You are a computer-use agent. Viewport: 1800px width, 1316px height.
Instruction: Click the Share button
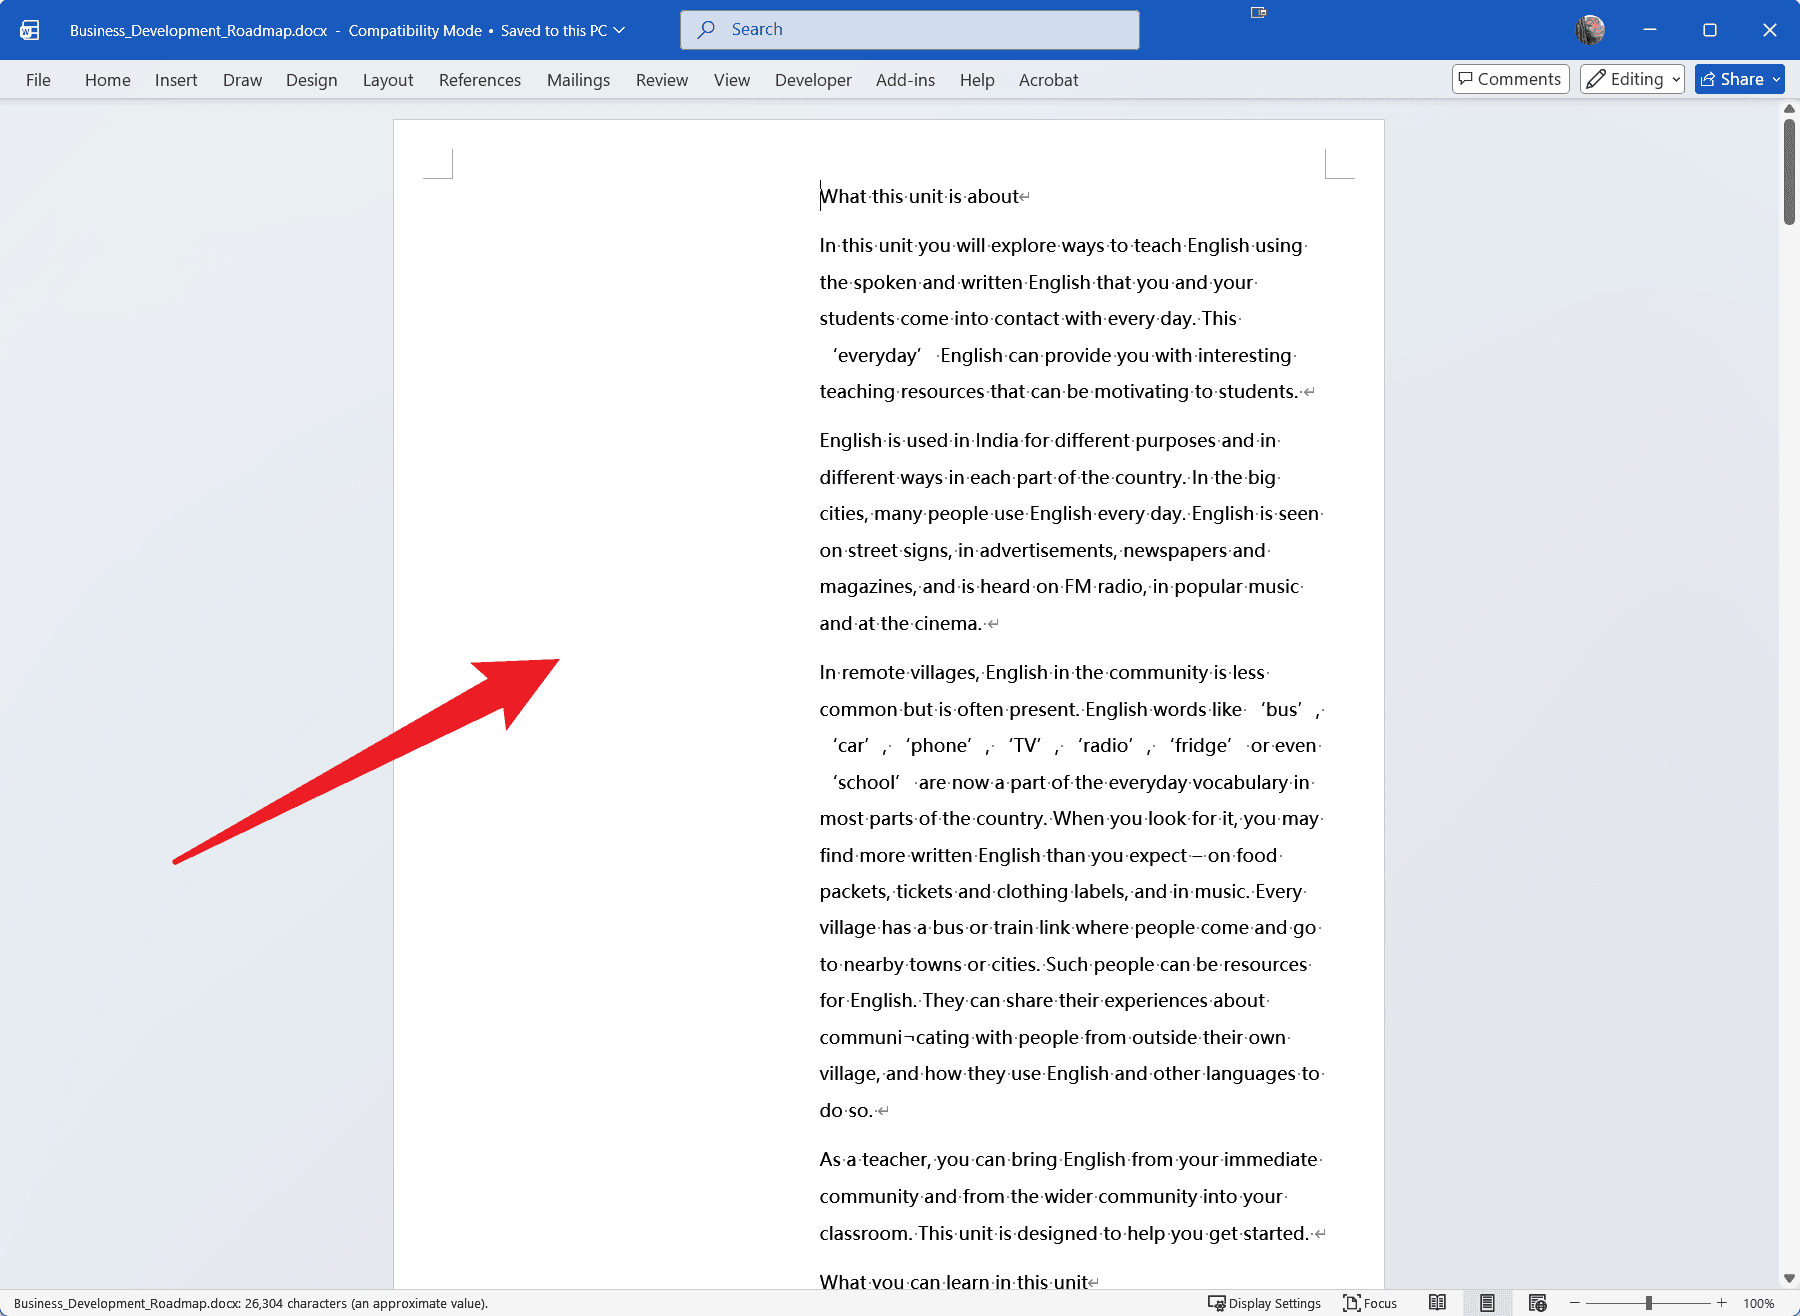pos(1732,79)
